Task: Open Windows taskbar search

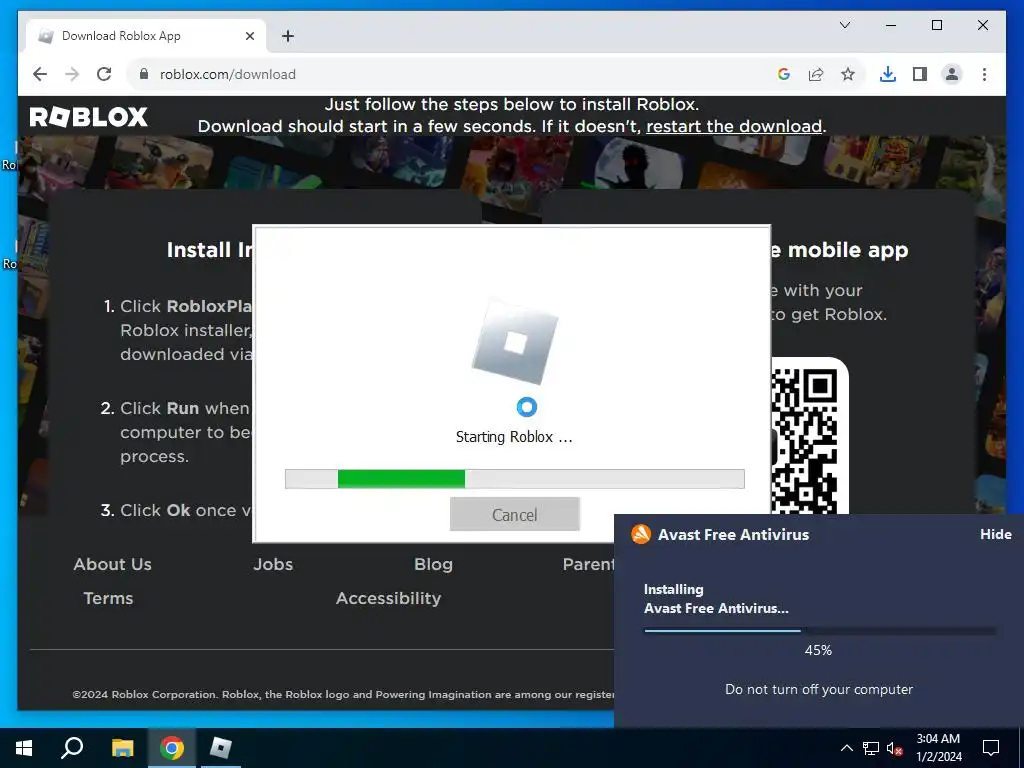Action: (72, 748)
